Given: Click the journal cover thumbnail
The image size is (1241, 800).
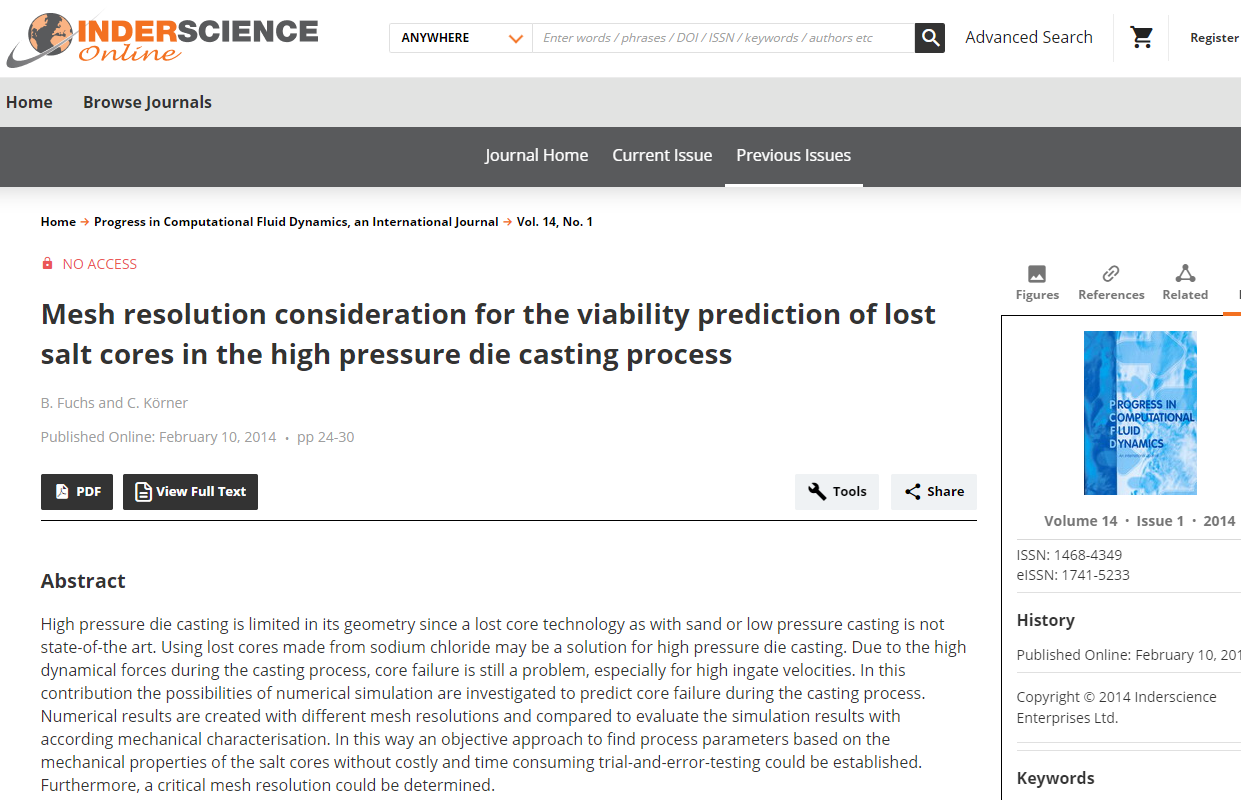Looking at the screenshot, I should (x=1140, y=413).
